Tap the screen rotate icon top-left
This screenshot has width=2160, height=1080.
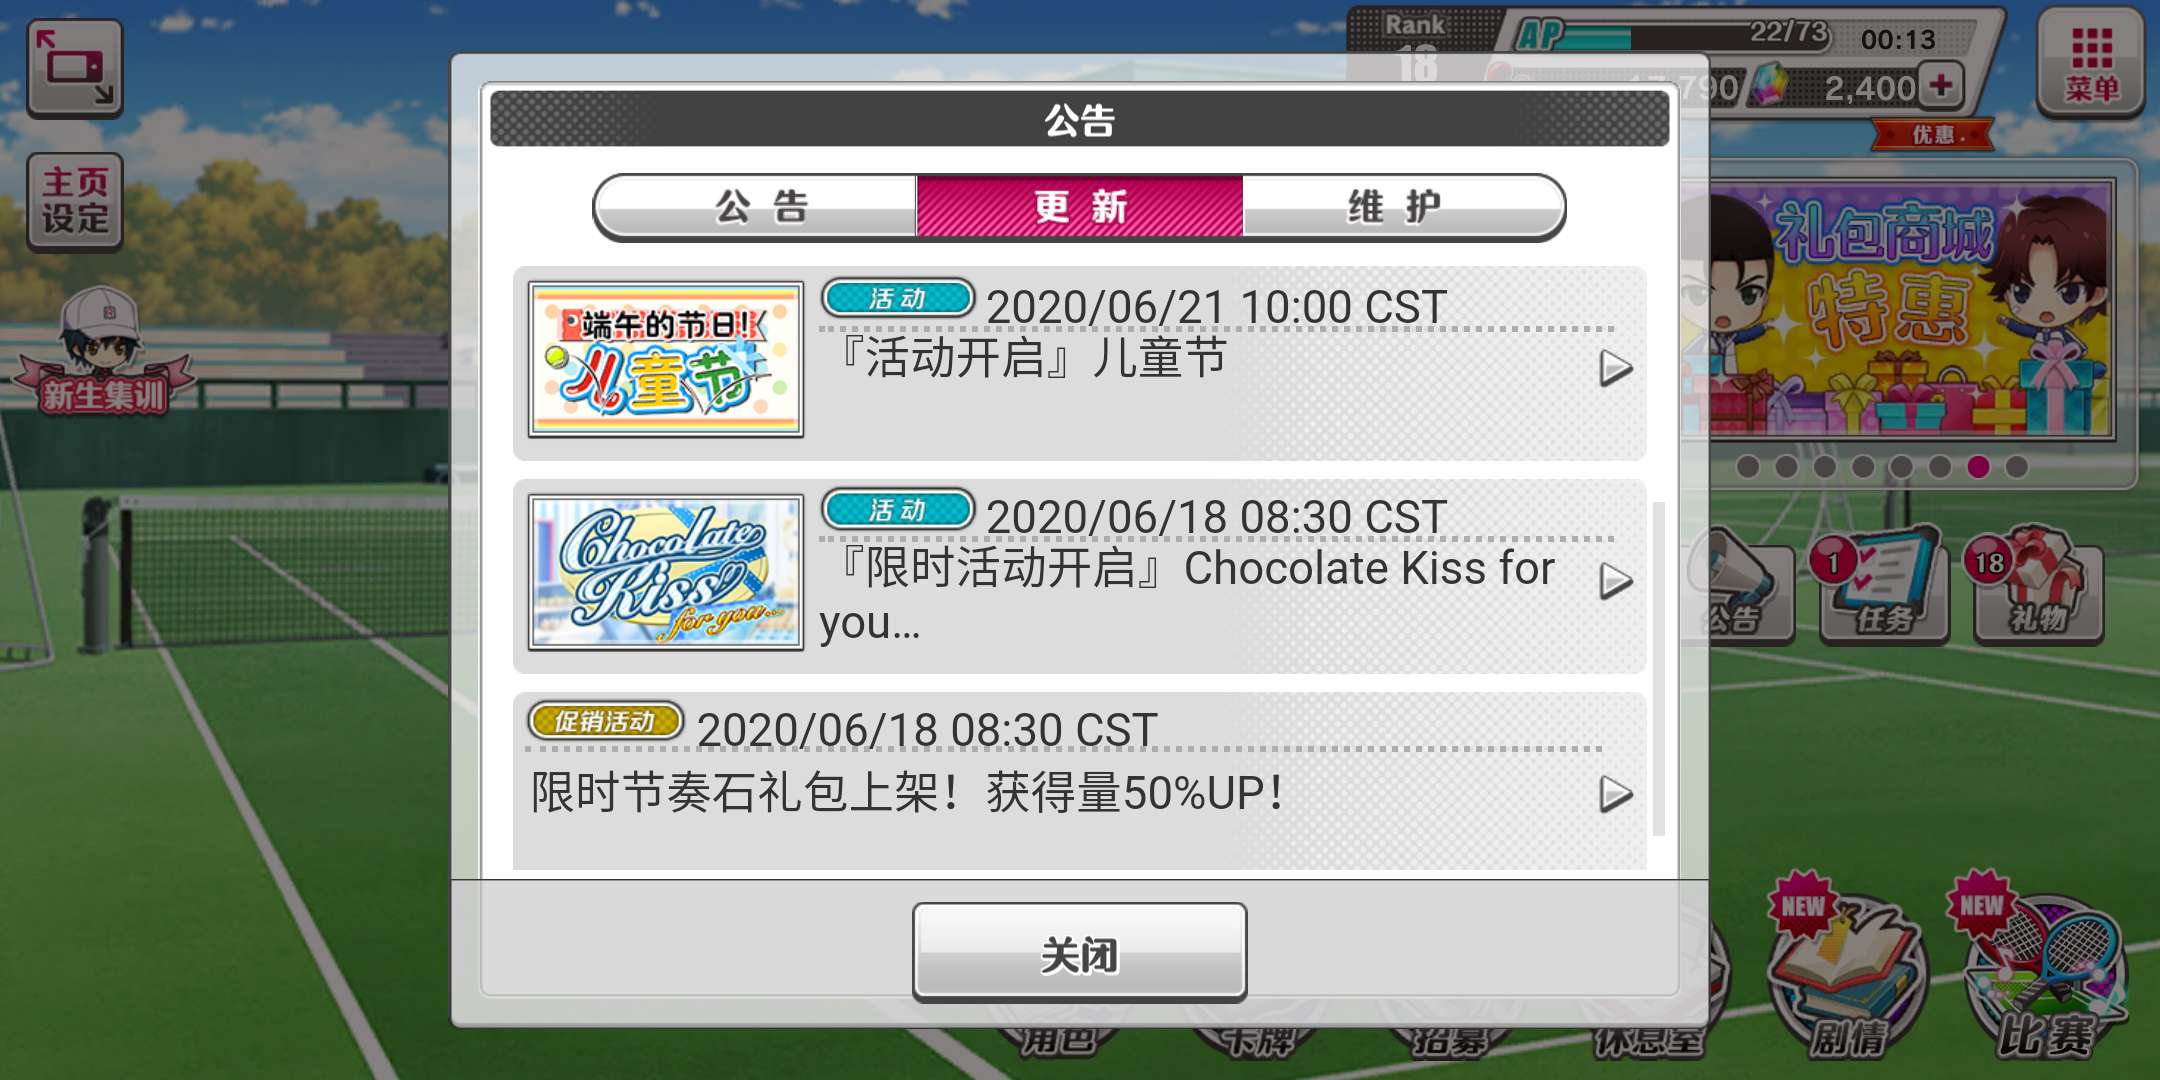(75, 68)
